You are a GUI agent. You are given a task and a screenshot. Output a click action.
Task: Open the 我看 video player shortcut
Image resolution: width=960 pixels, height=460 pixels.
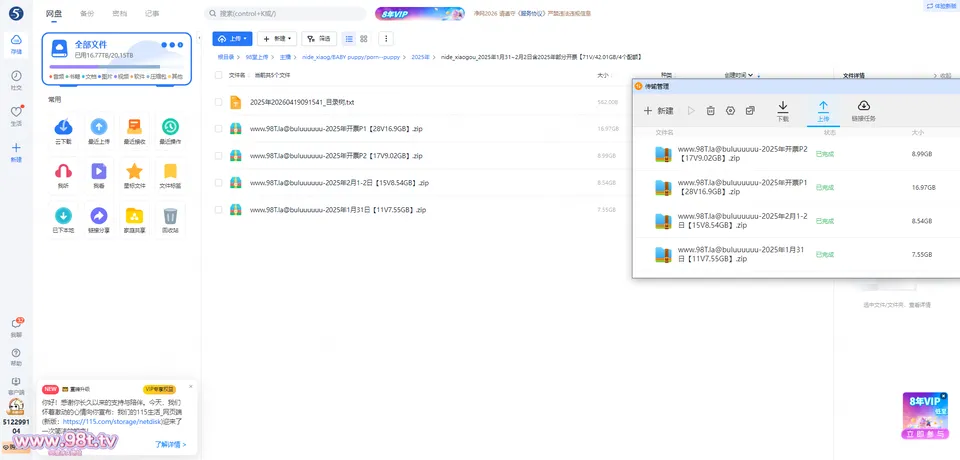99,175
